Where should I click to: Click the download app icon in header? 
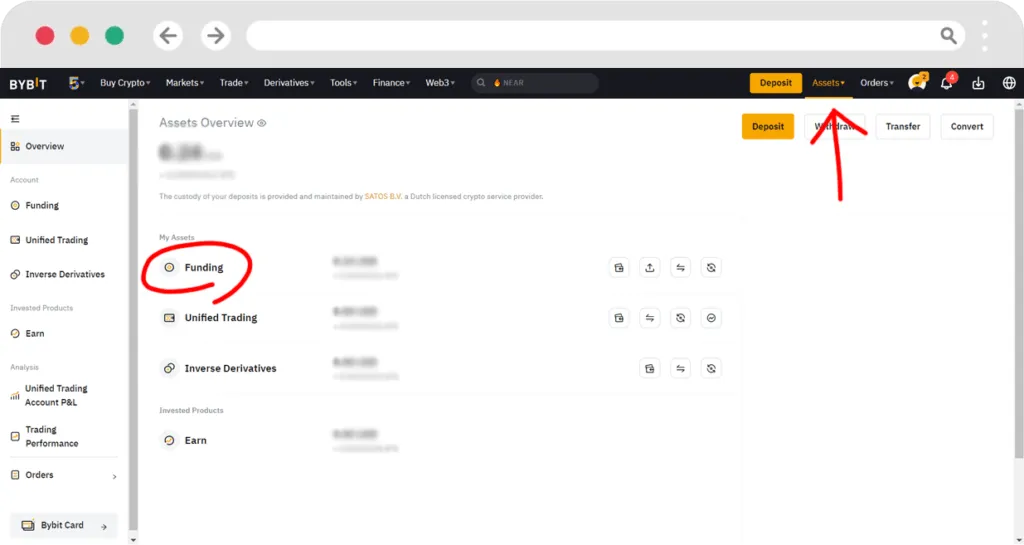(978, 83)
